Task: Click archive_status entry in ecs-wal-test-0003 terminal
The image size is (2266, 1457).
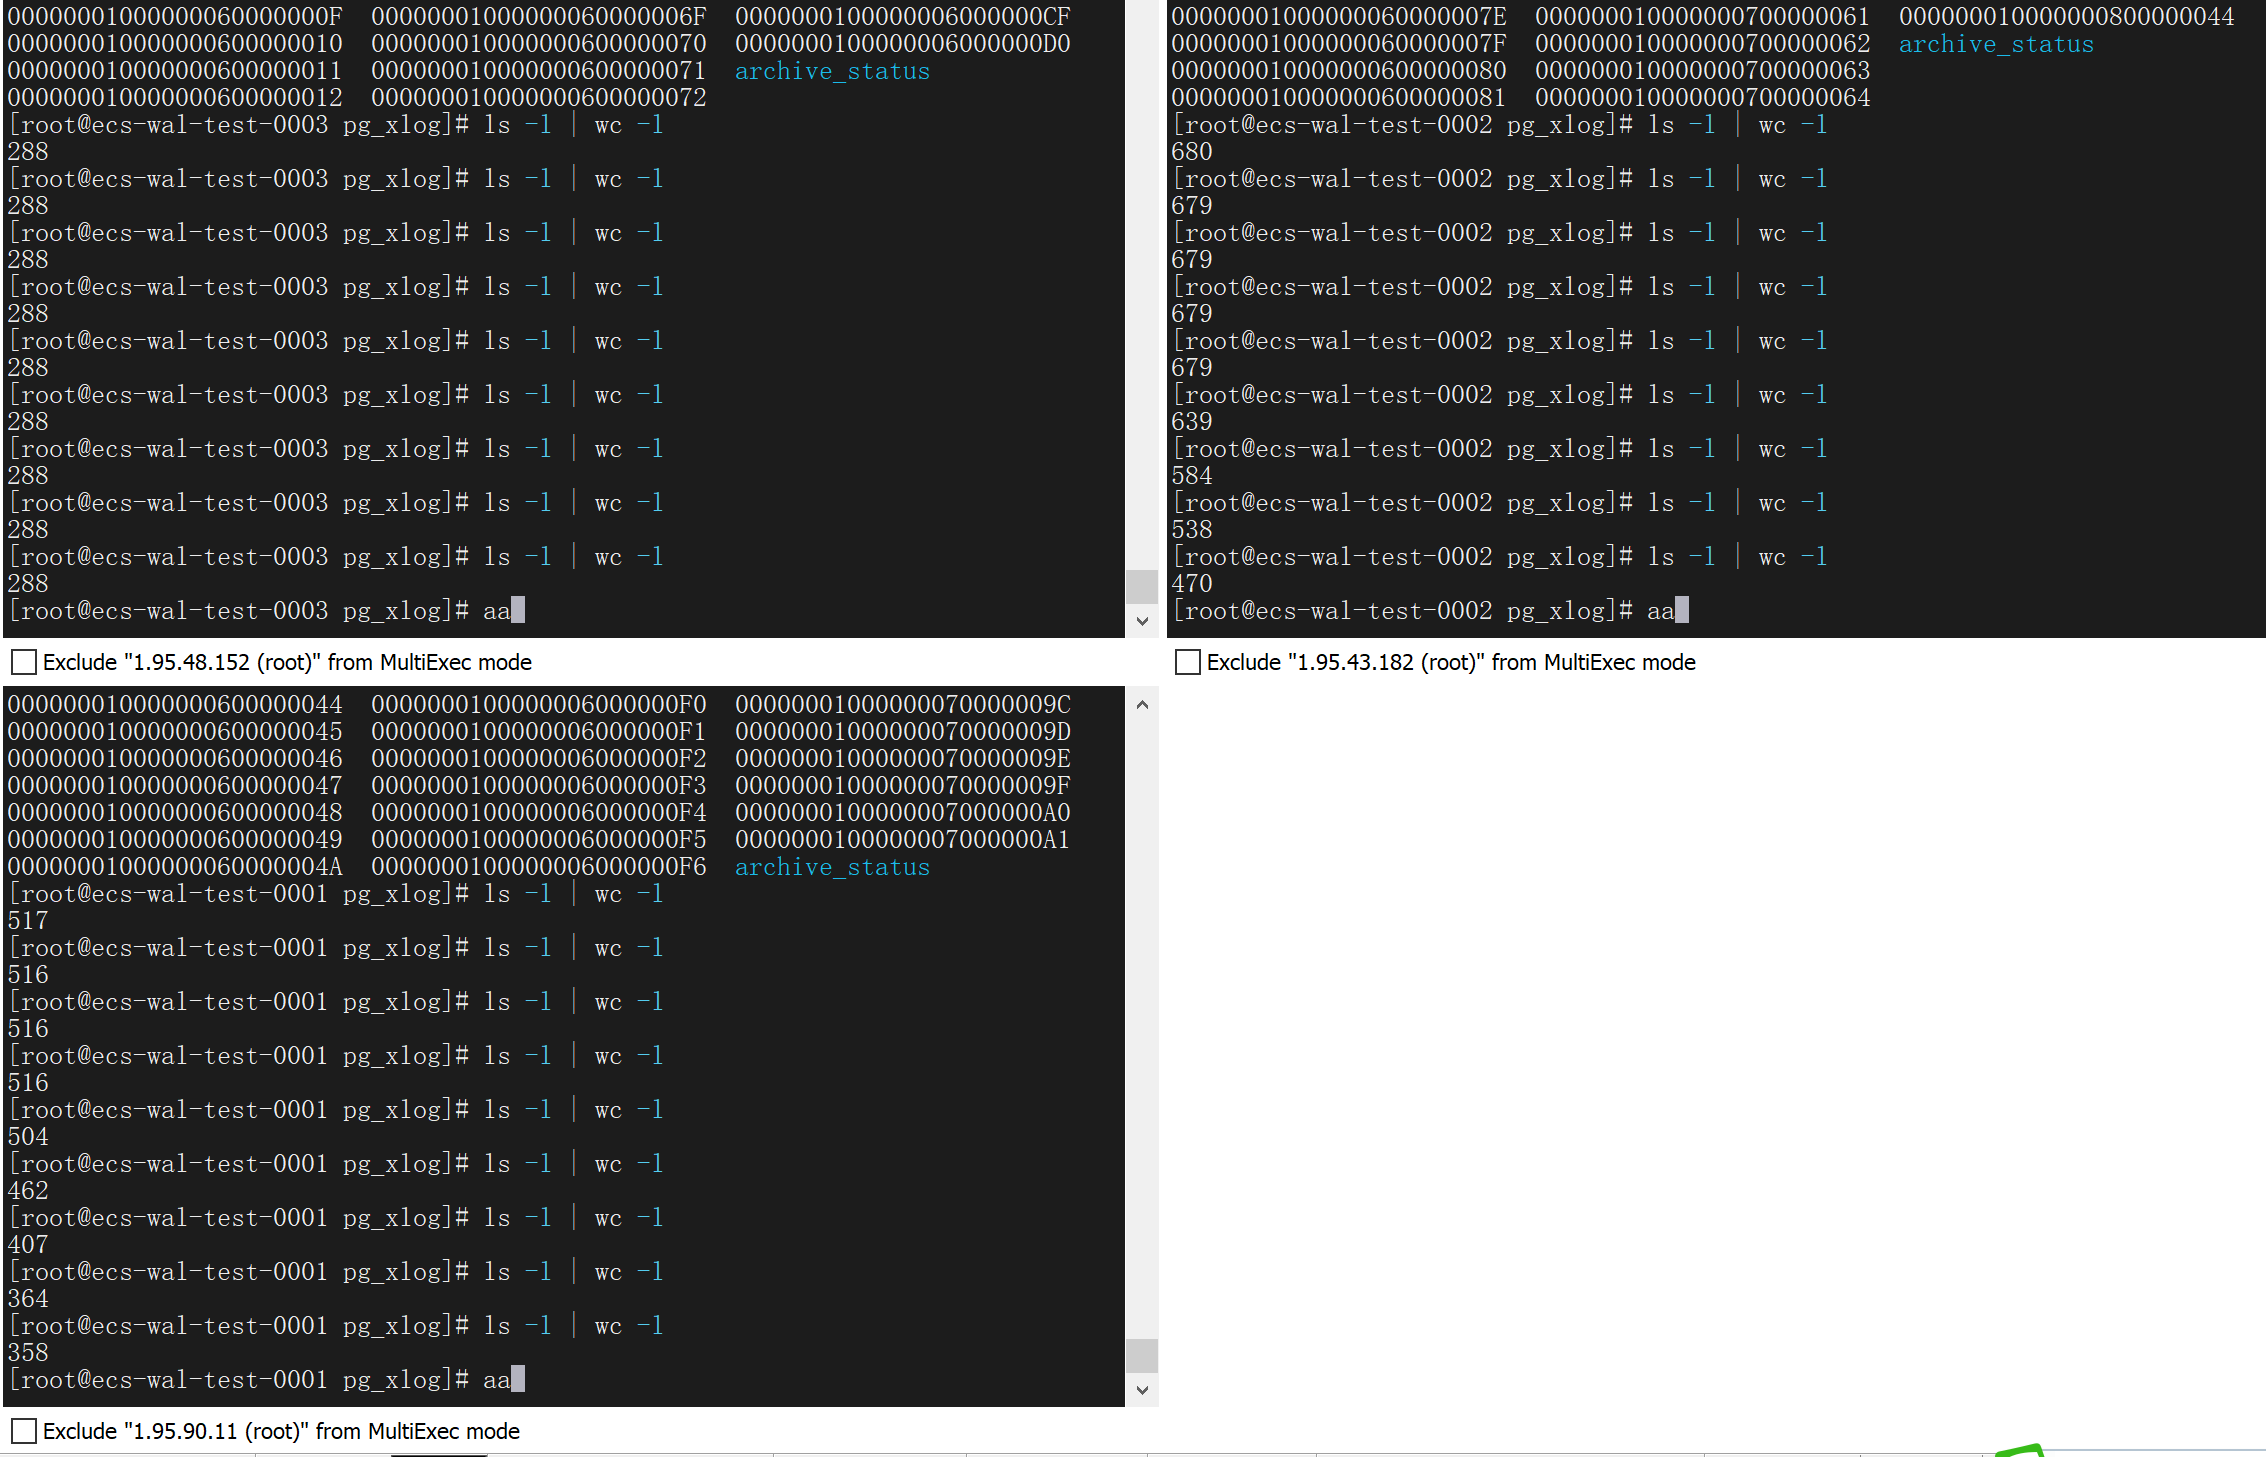Action: tap(832, 71)
